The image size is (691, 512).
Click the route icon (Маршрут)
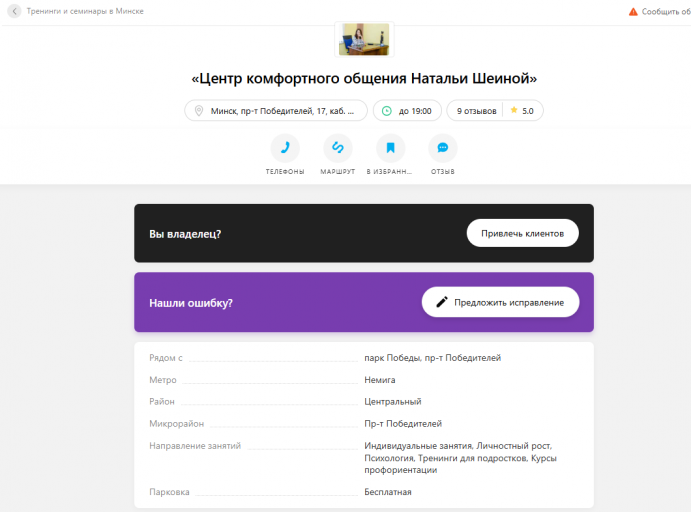338,148
